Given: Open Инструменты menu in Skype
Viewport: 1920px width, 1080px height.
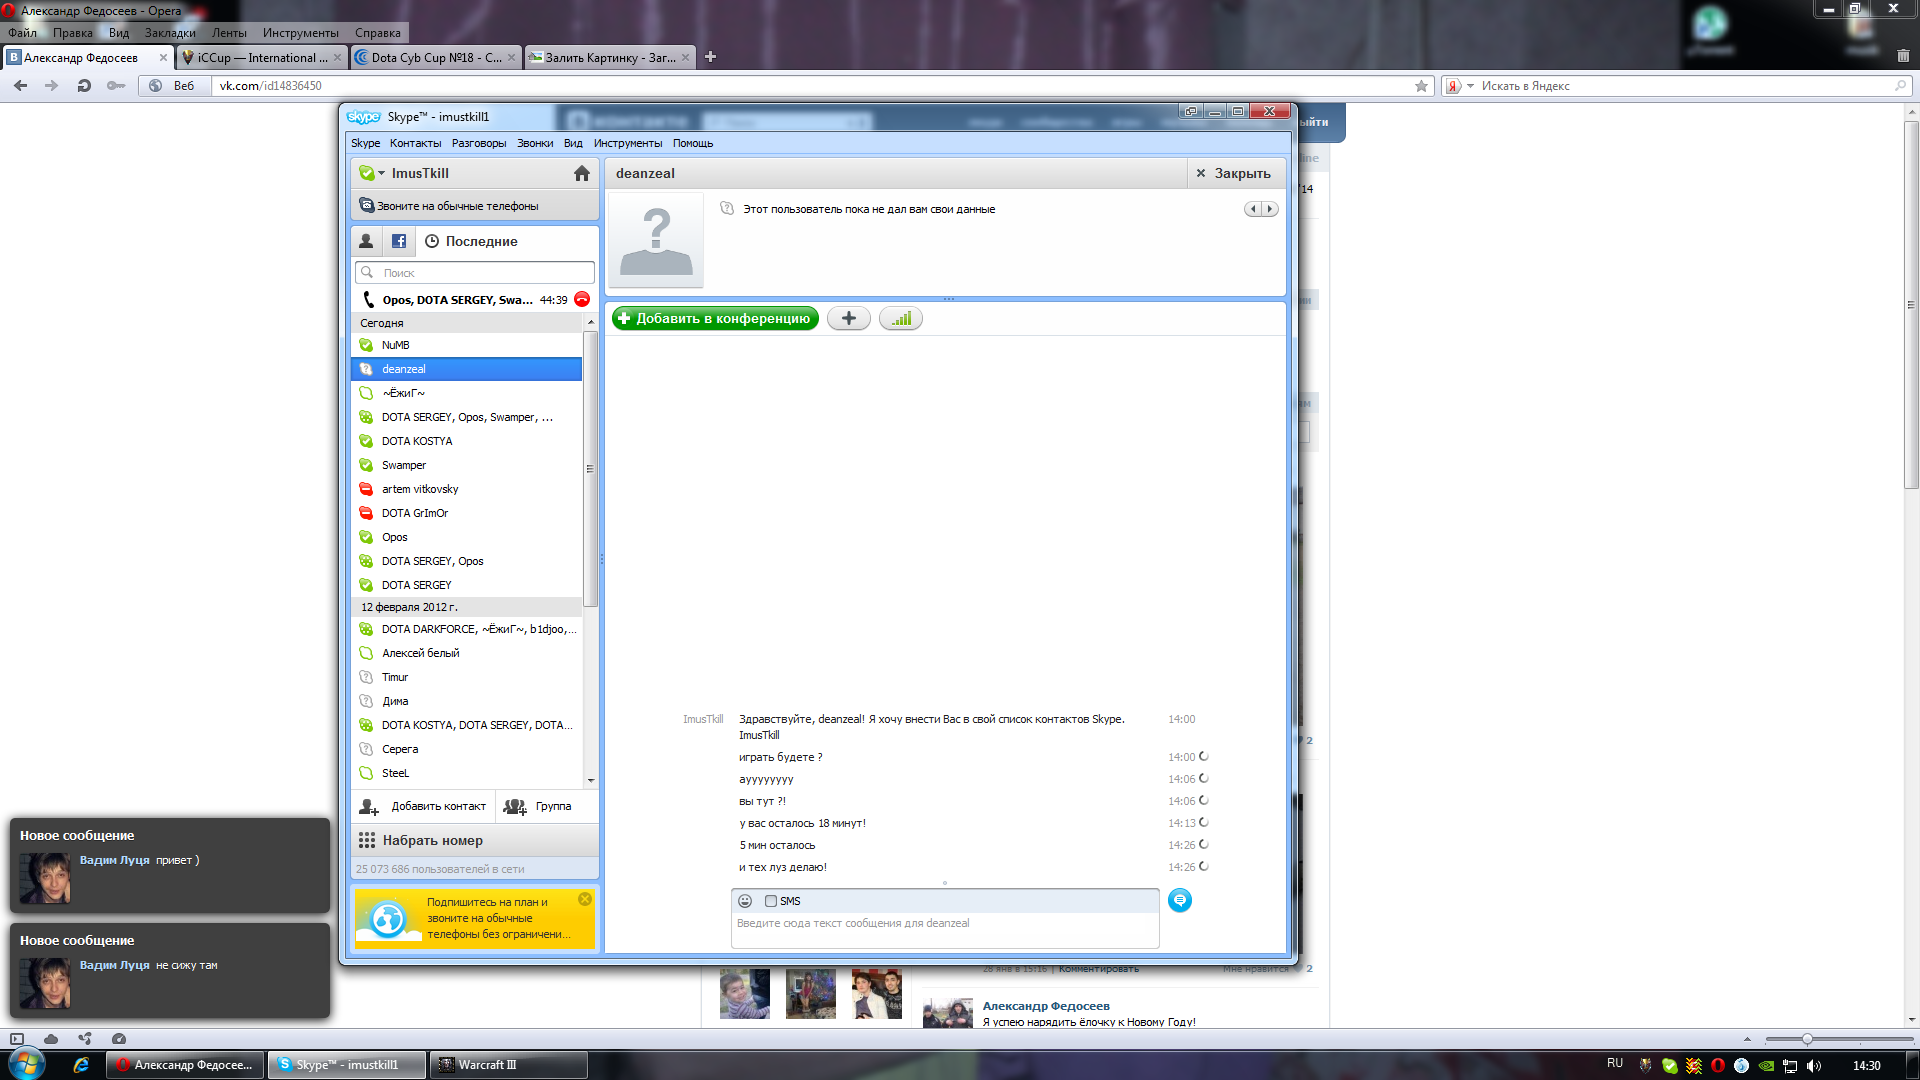Looking at the screenshot, I should pos(628,143).
